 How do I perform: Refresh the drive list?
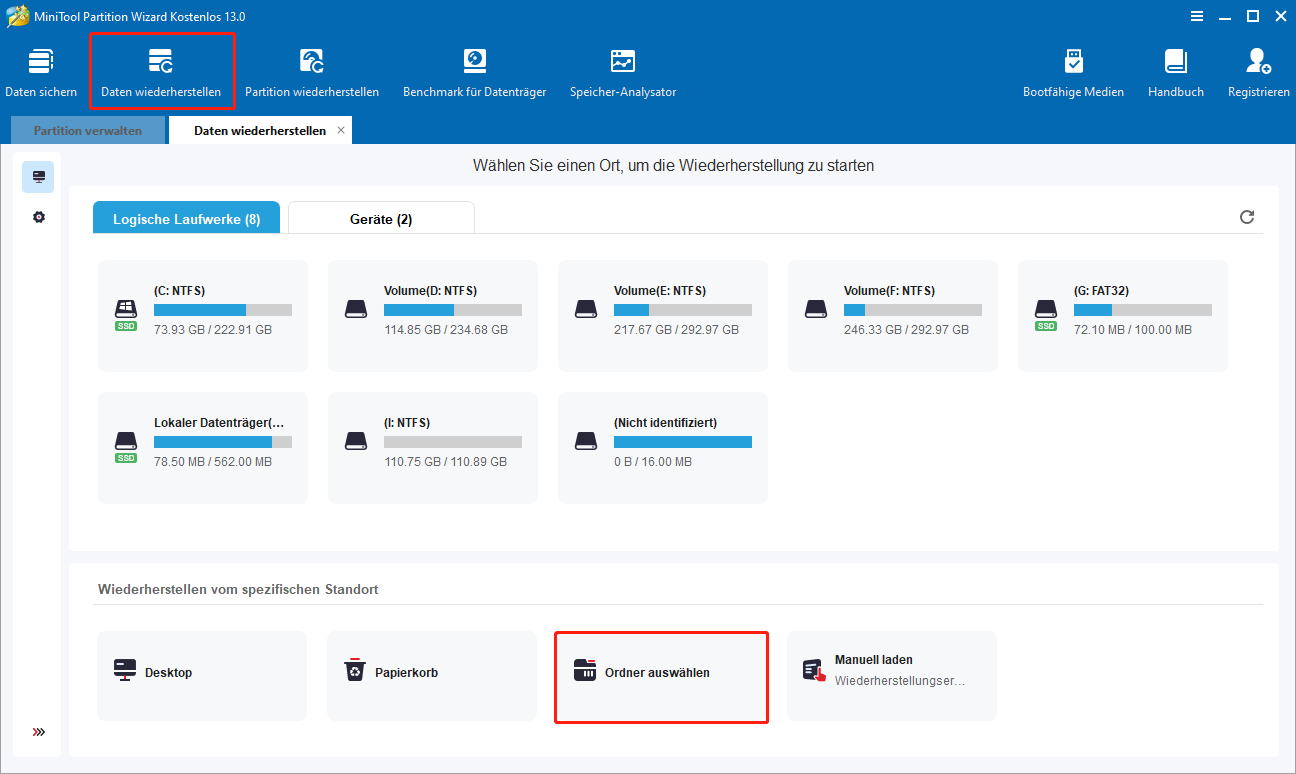click(1247, 217)
